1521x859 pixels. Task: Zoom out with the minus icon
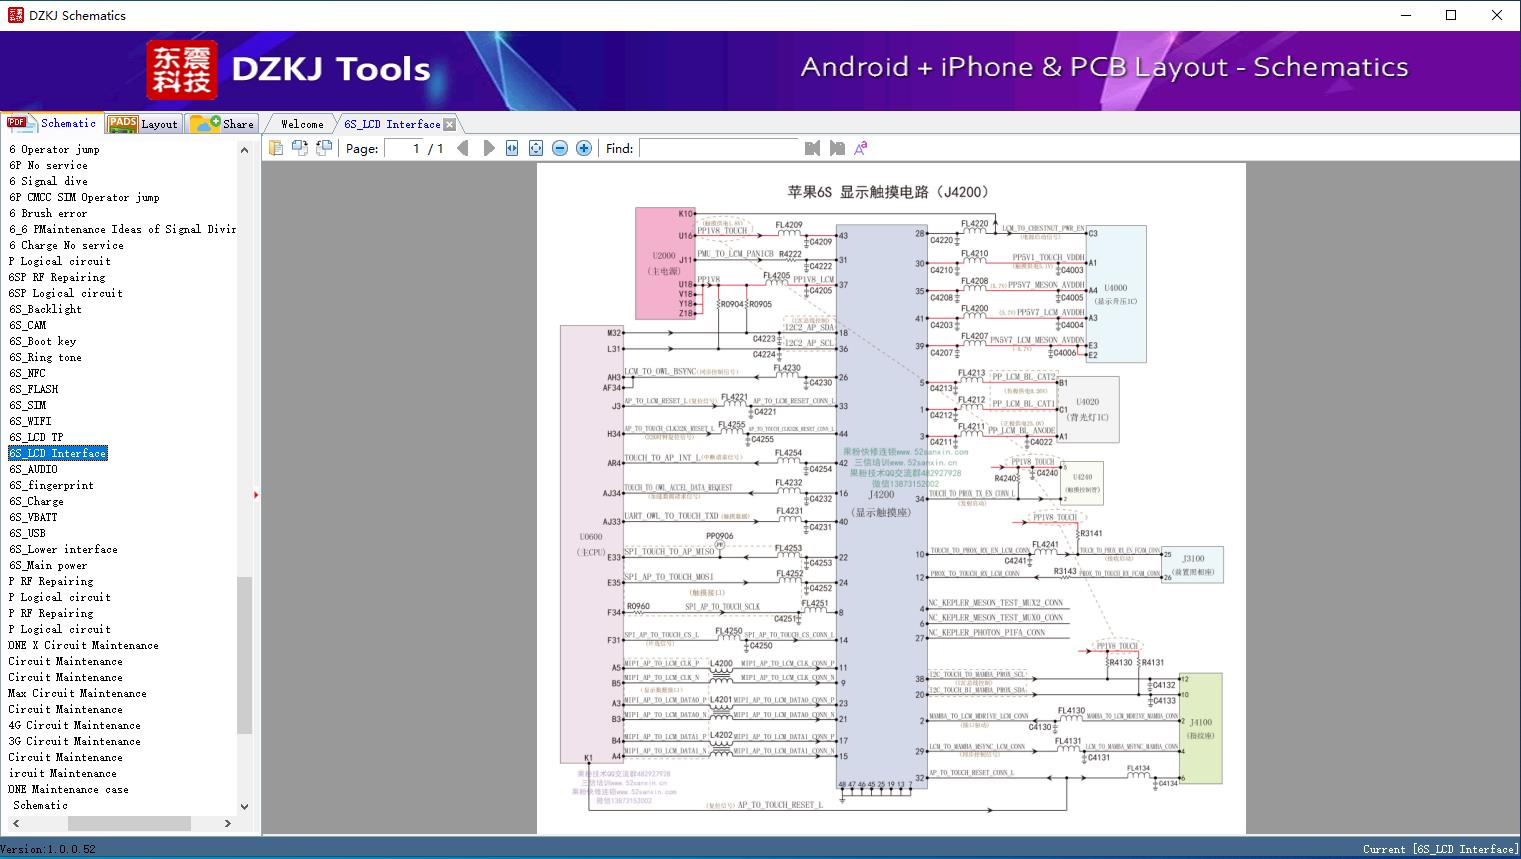click(x=560, y=148)
